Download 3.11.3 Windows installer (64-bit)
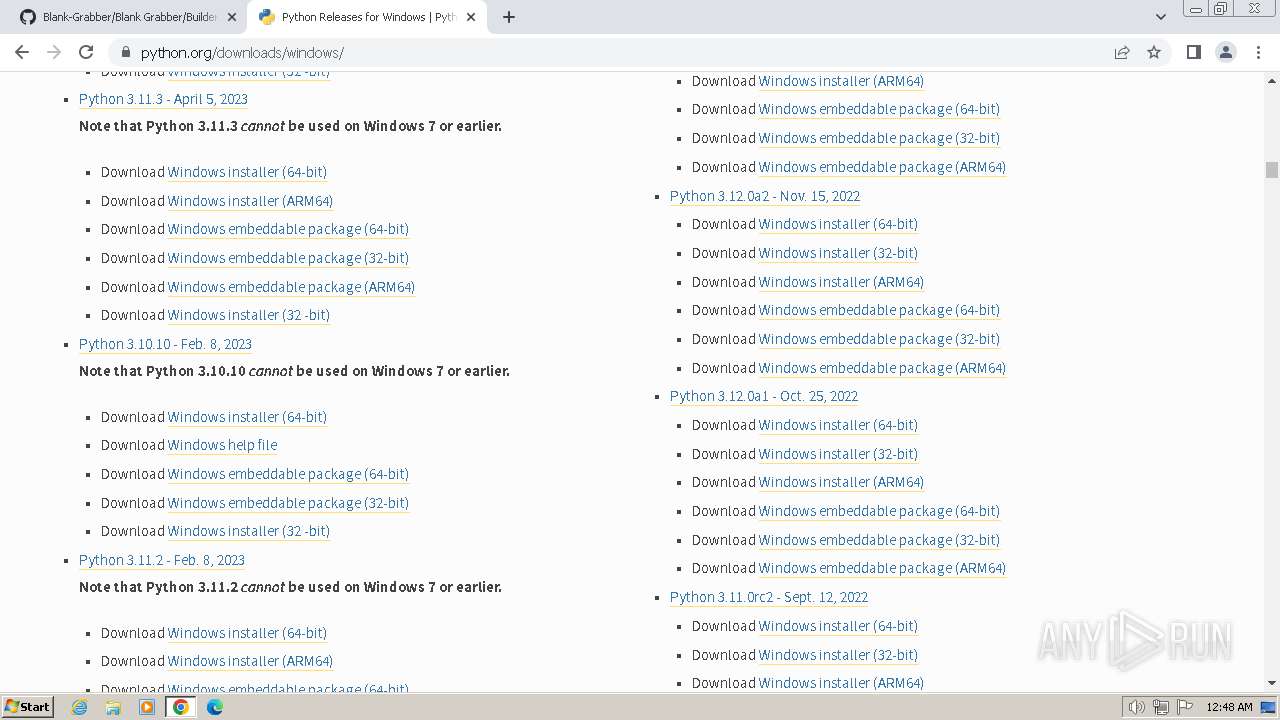 (x=247, y=172)
